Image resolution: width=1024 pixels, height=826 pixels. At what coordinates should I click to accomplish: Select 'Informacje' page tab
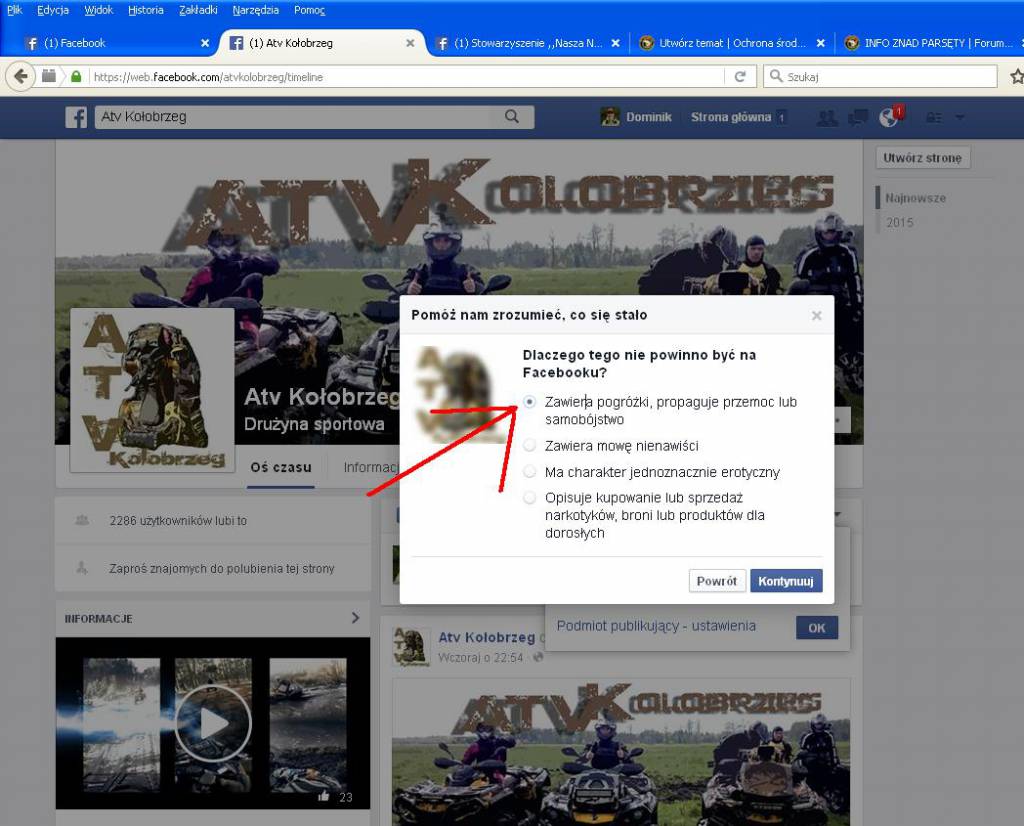coord(371,468)
